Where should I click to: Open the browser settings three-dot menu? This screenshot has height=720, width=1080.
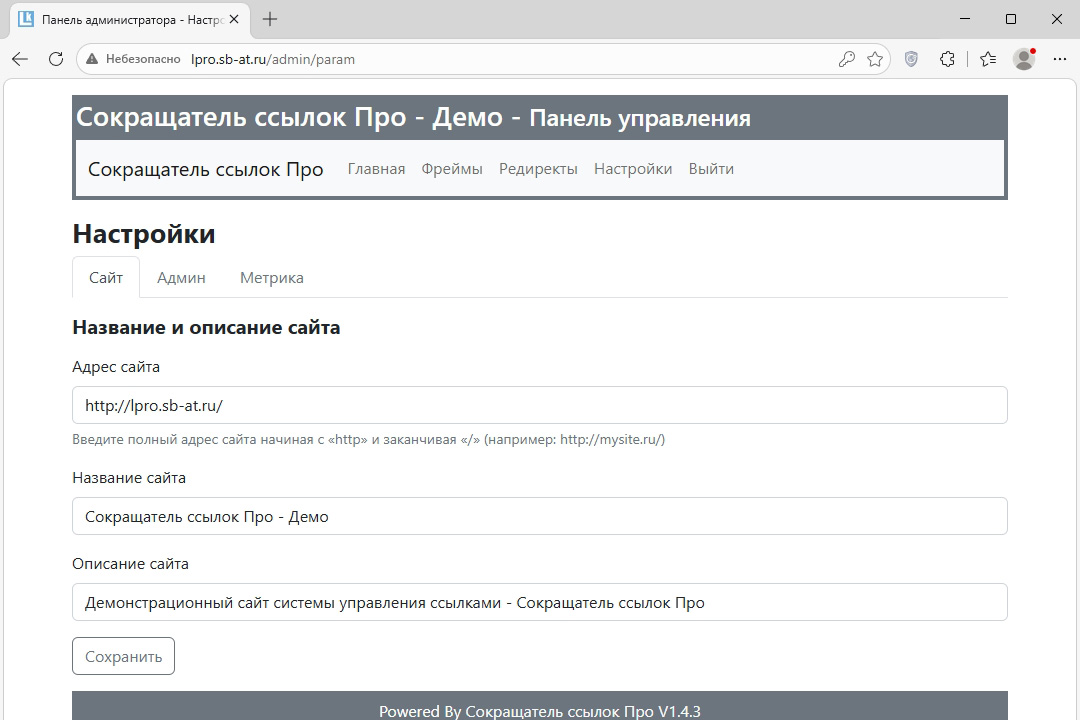click(x=1060, y=59)
